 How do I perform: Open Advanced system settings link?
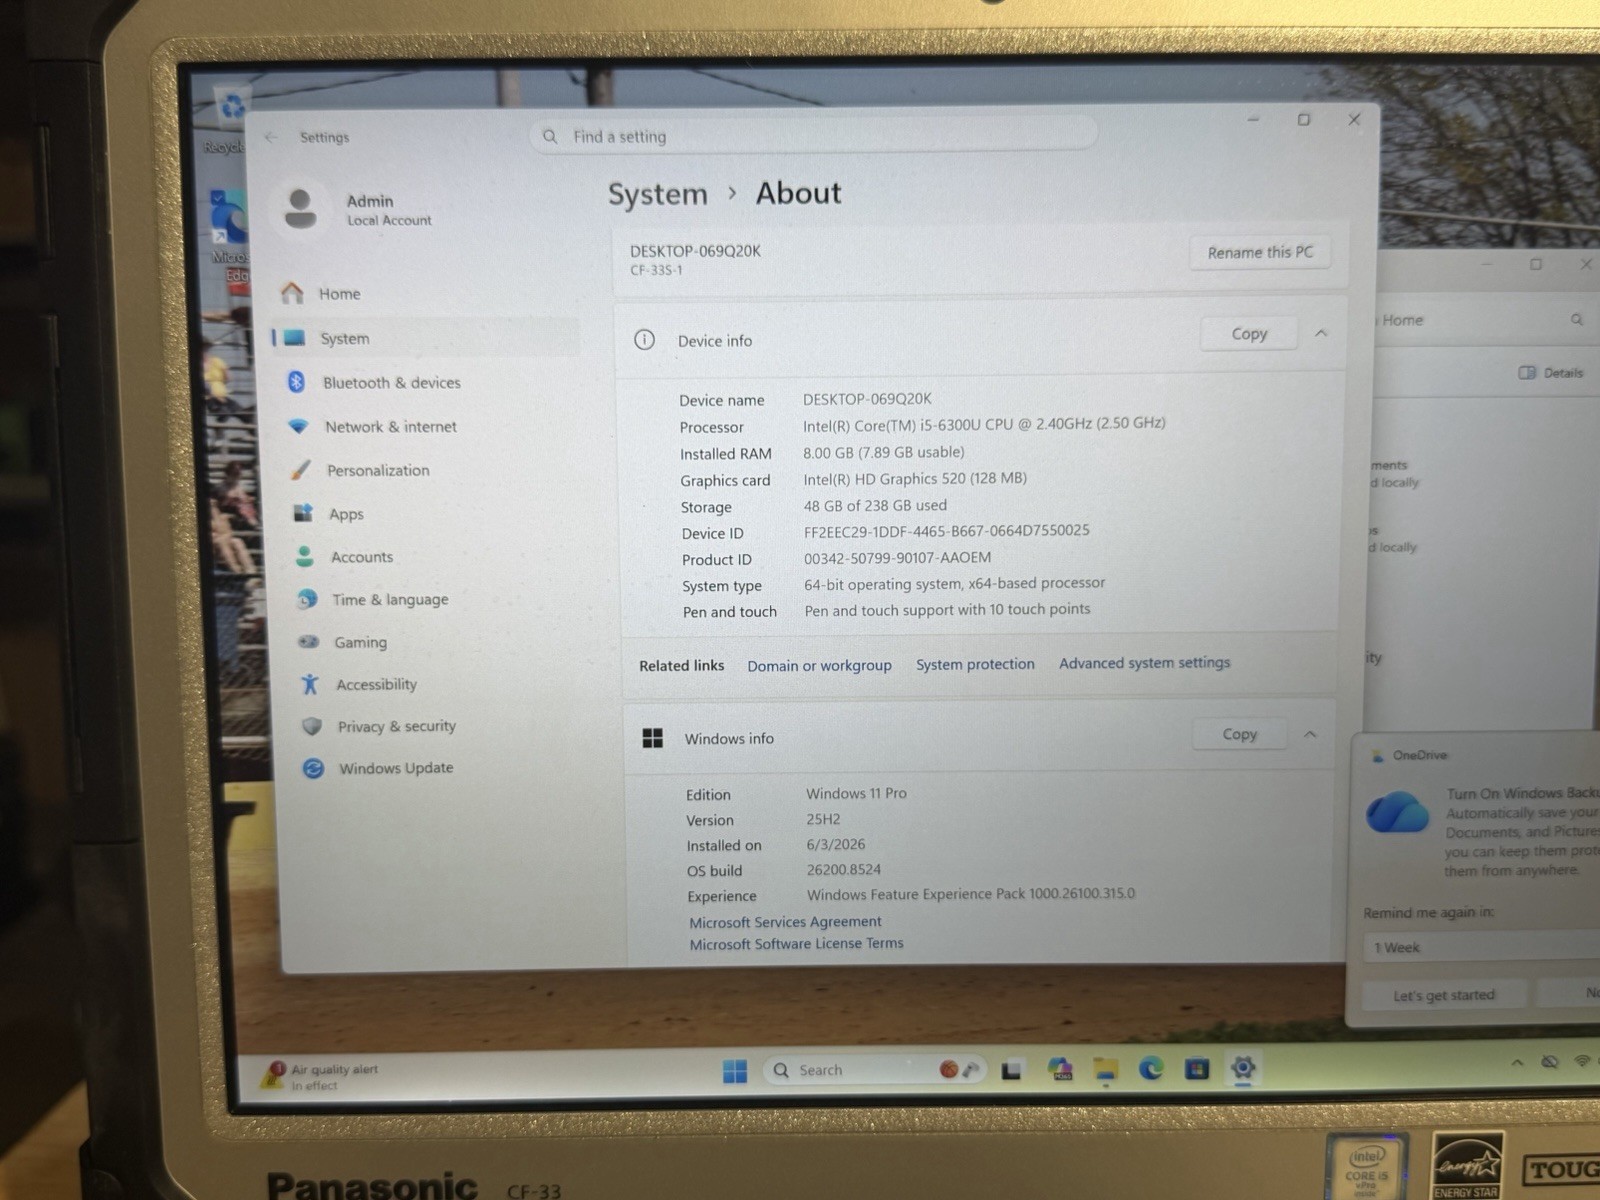[1145, 662]
